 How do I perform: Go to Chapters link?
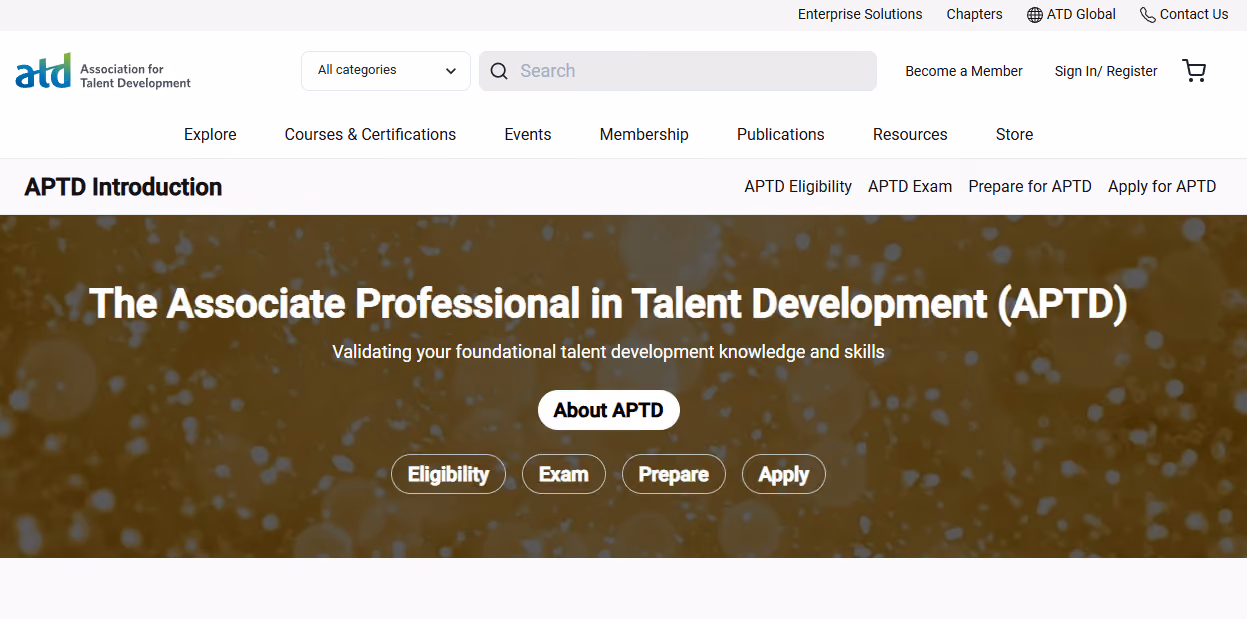pos(974,14)
